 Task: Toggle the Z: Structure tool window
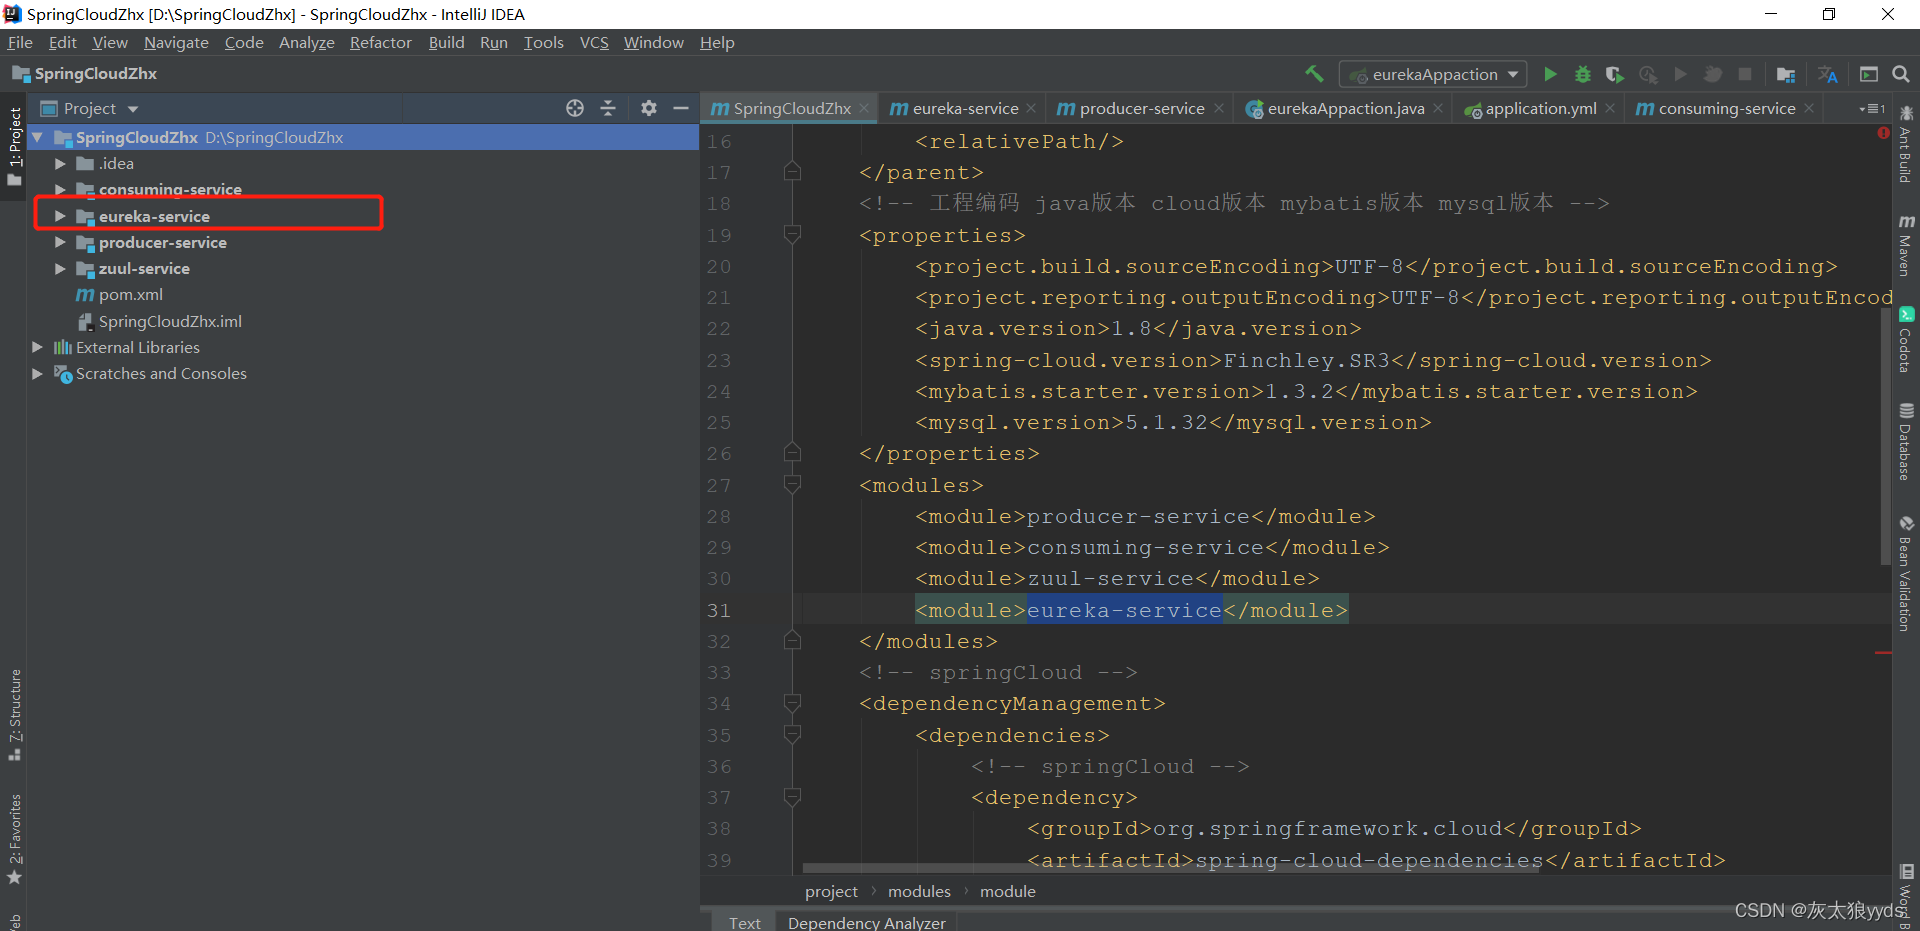click(14, 714)
